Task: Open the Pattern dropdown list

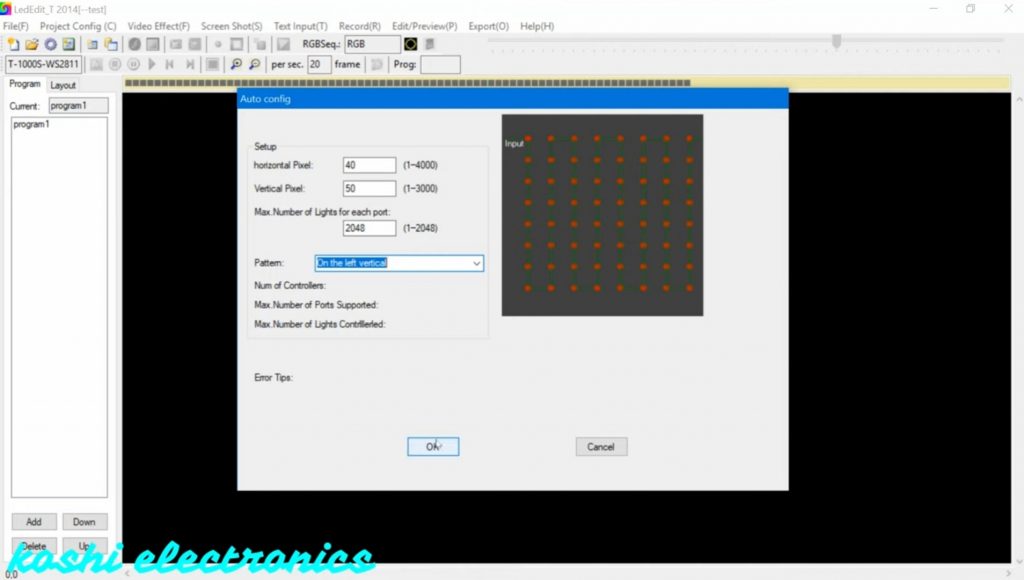Action: tap(476, 263)
